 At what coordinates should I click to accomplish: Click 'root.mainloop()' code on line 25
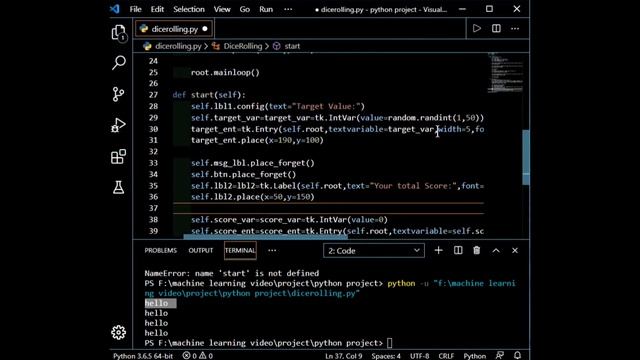coord(225,73)
